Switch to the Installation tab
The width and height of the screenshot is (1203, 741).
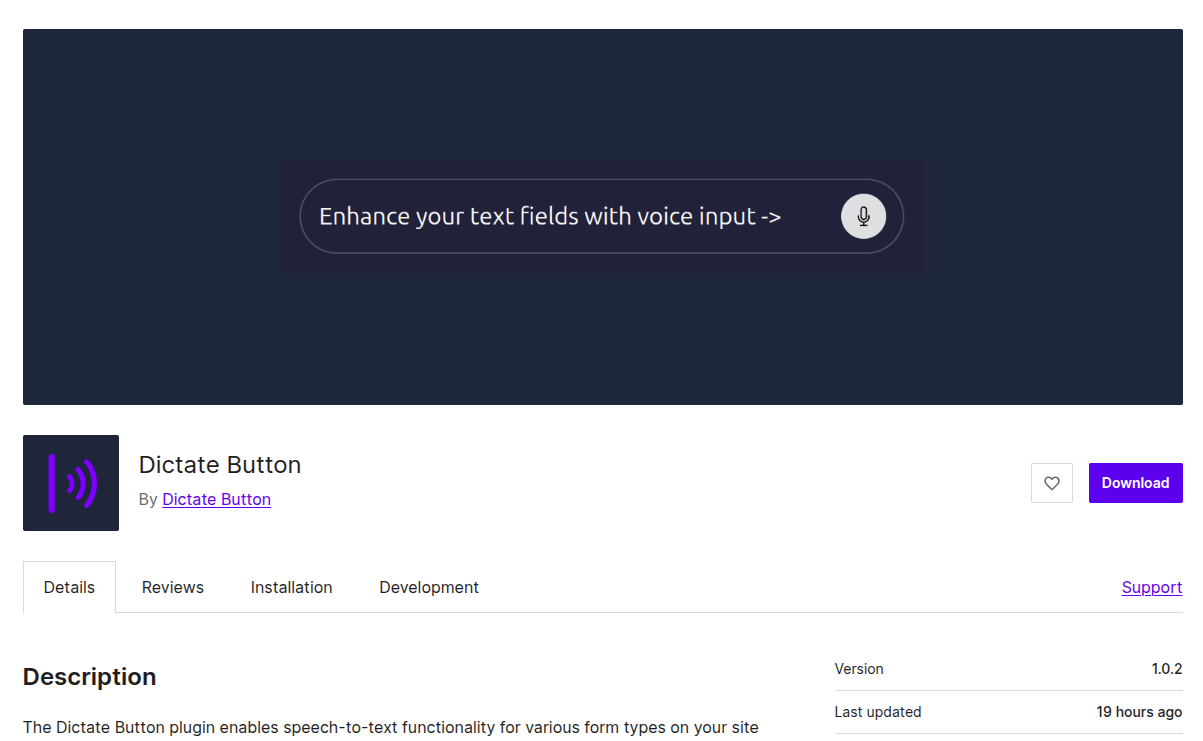[291, 587]
